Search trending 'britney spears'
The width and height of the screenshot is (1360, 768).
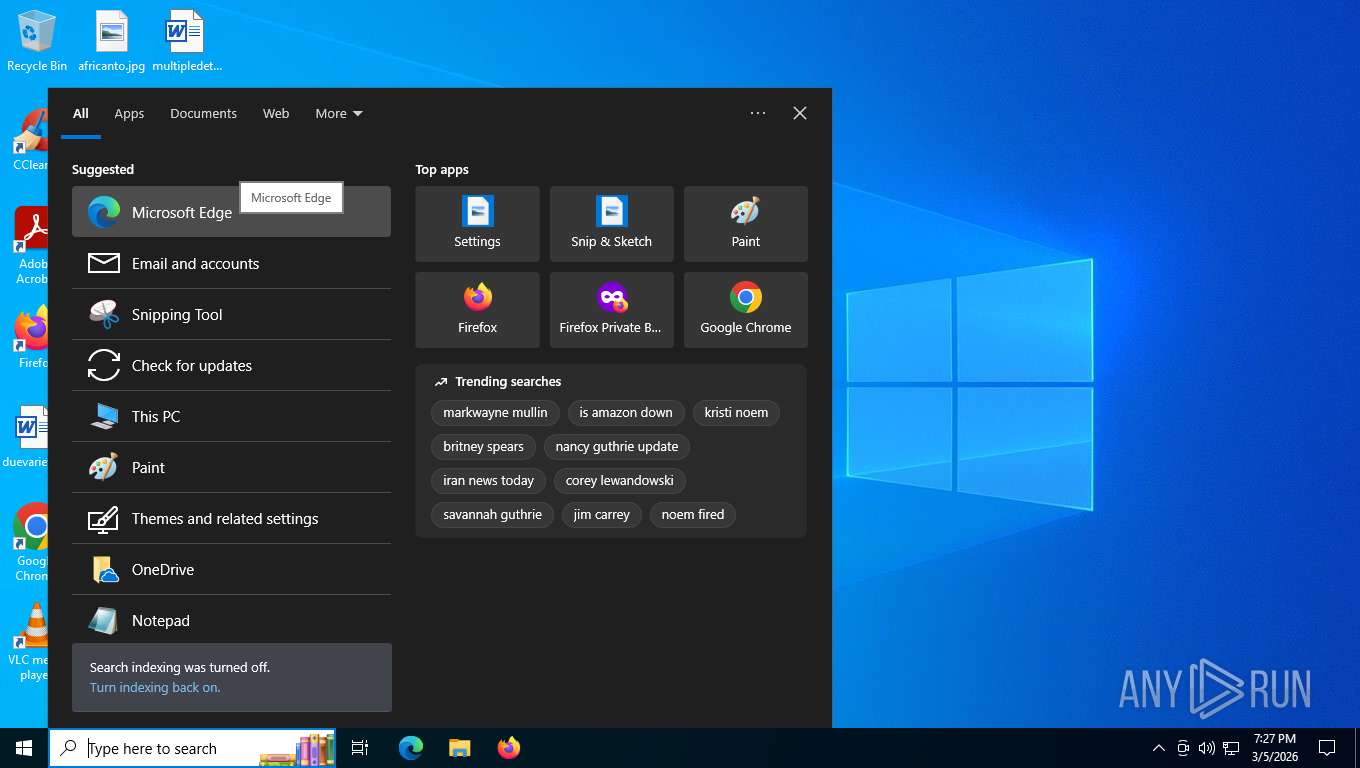coord(483,446)
